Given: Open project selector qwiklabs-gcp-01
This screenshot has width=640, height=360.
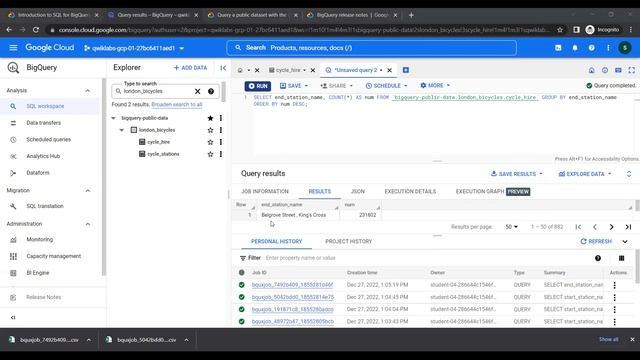Looking at the screenshot, I should click(134, 48).
